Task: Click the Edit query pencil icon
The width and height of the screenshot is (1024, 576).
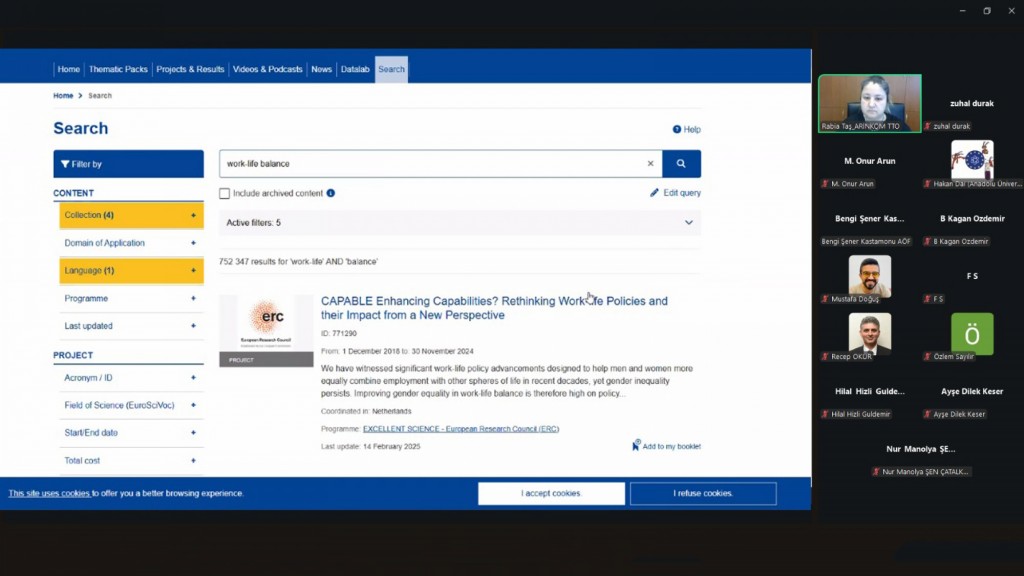Action: click(x=654, y=193)
